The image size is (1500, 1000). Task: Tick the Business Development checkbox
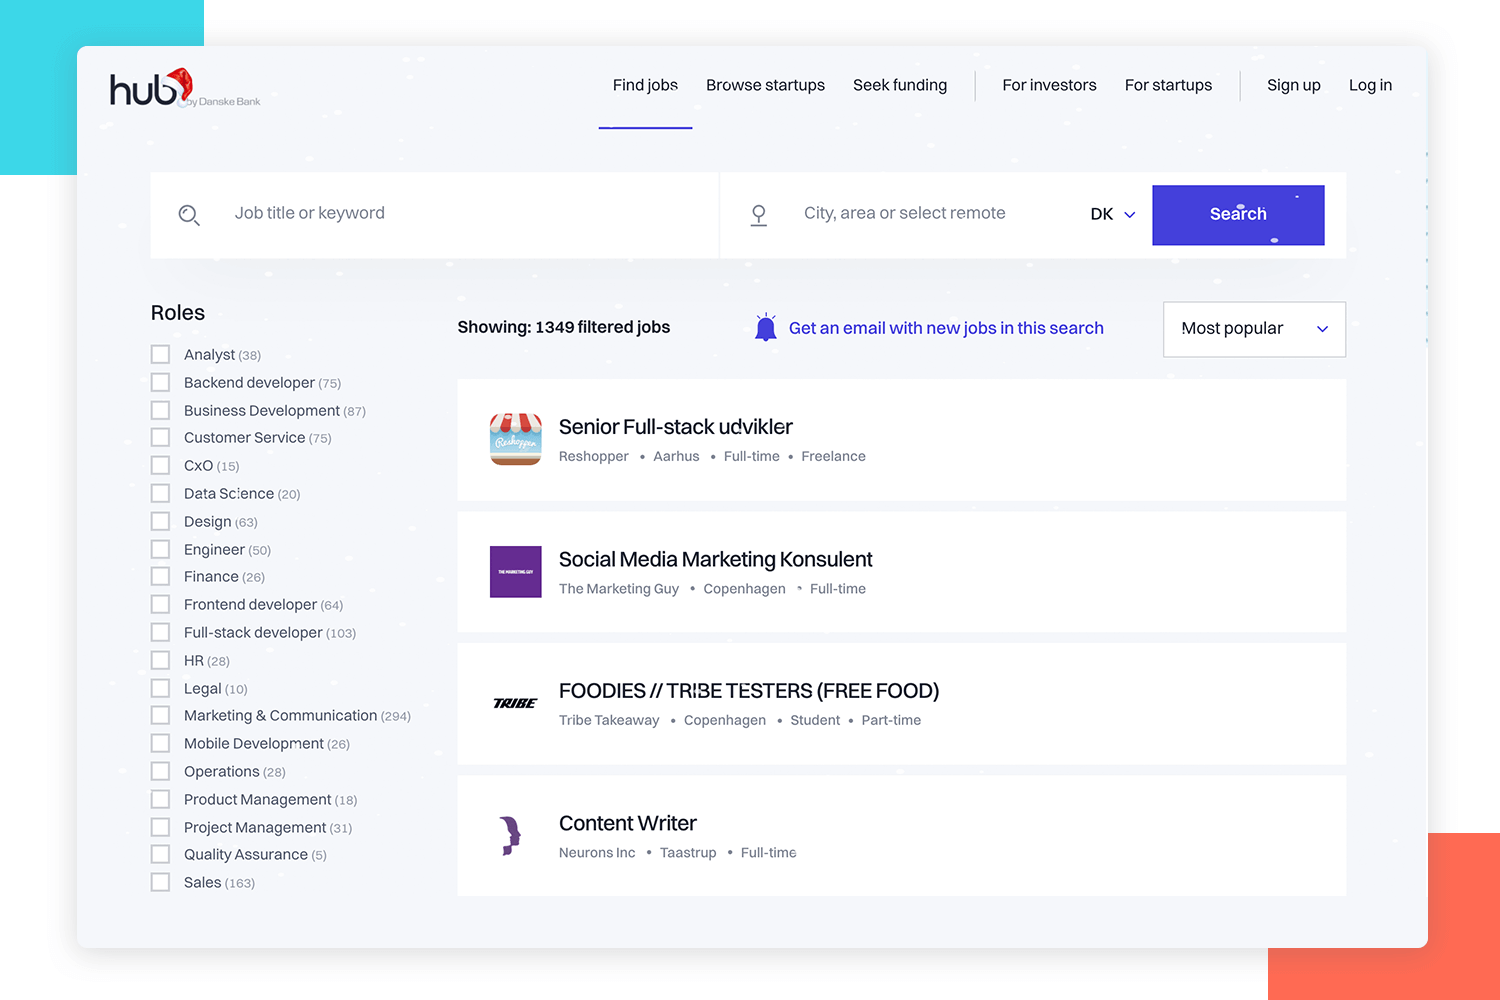[x=160, y=410]
